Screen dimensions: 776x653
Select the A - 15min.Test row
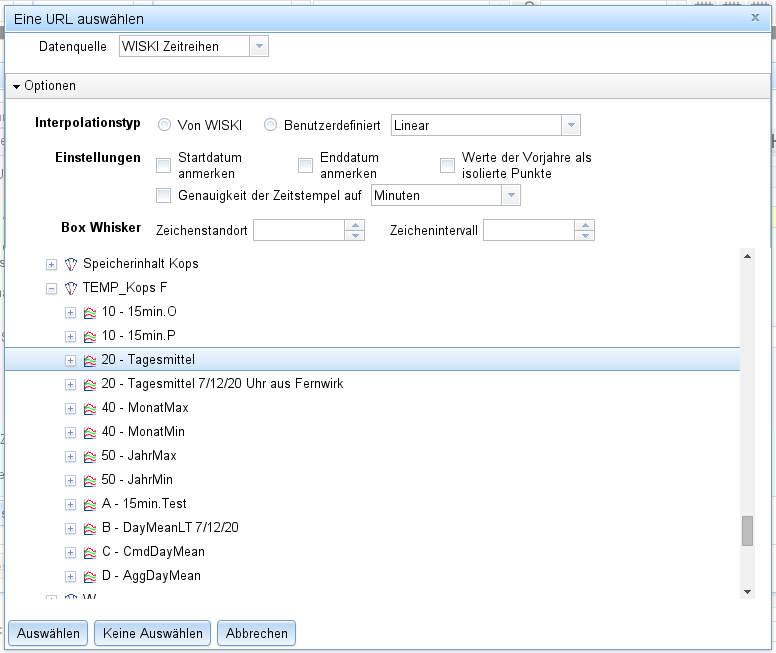(372, 504)
